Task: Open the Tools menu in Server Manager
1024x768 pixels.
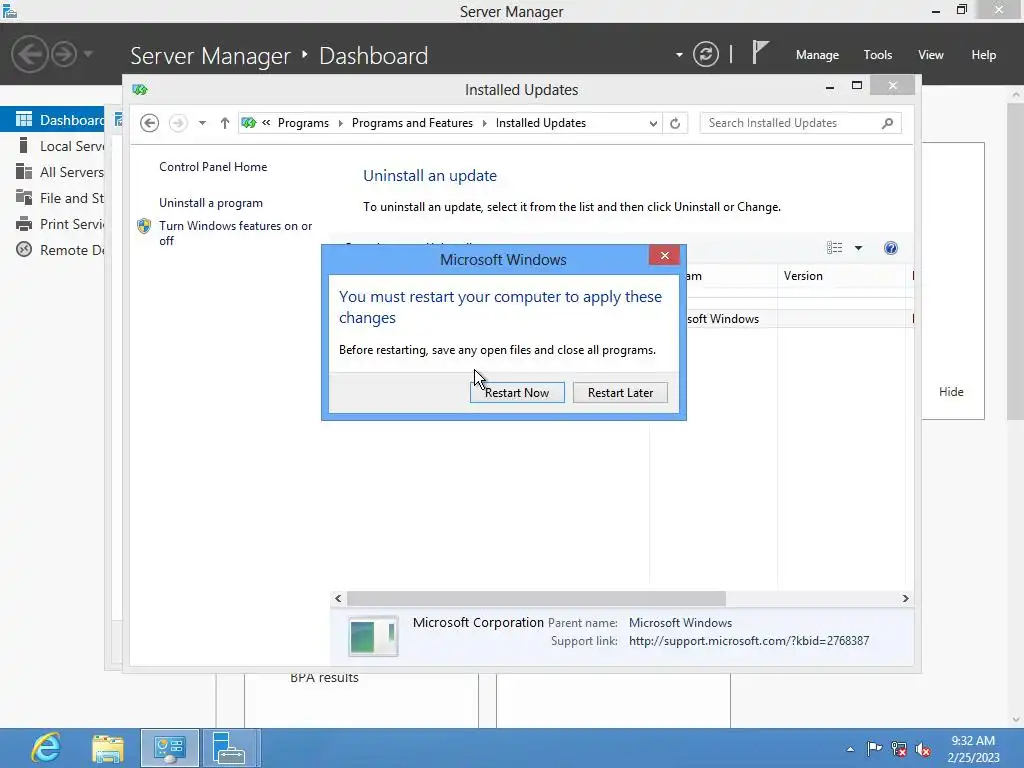Action: pyautogui.click(x=877, y=55)
